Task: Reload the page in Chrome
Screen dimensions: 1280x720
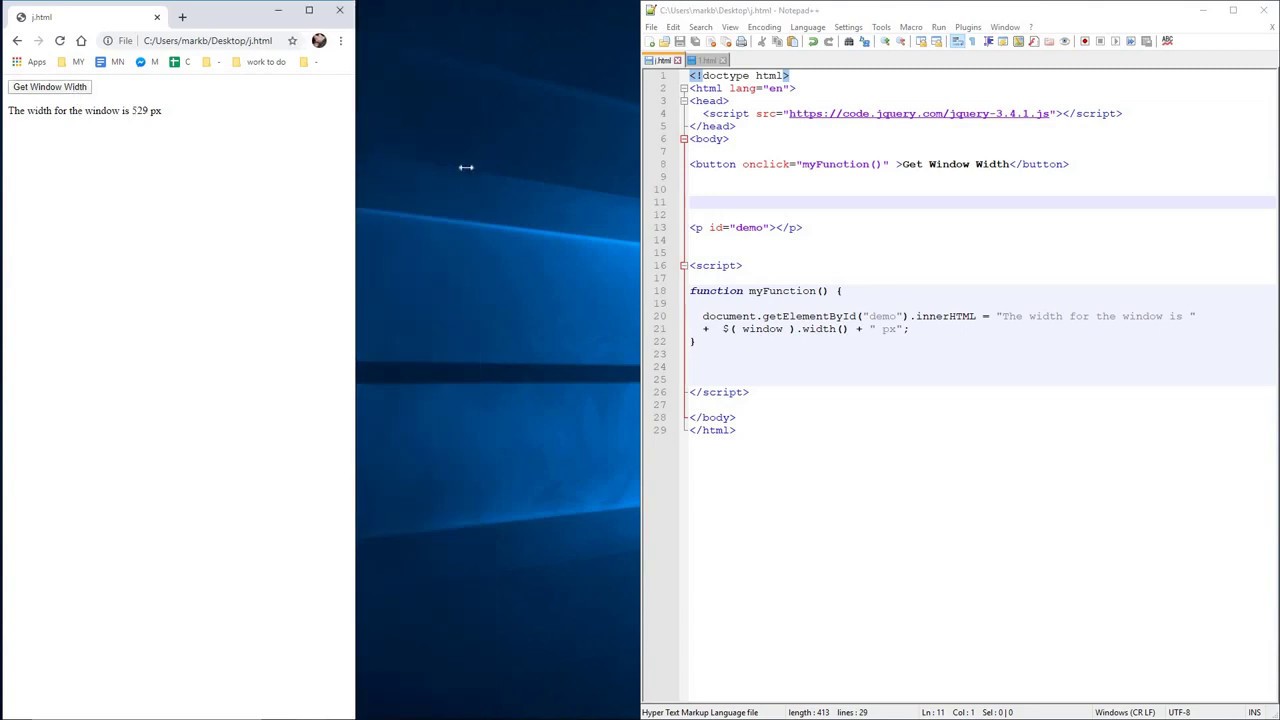Action: 60,41
